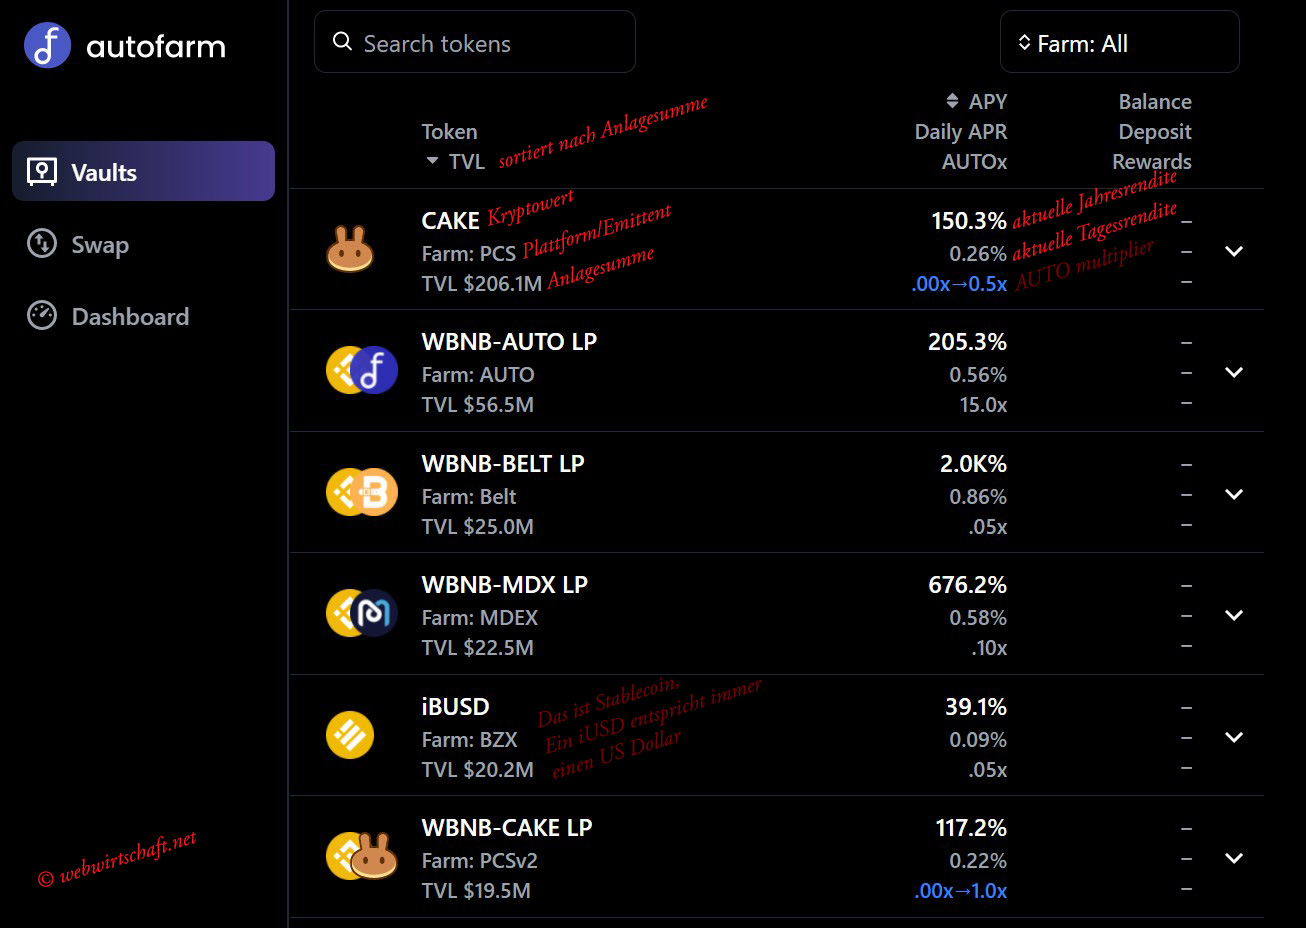Viewport: 1306px width, 928px height.
Task: Expand the WBNB-BELT LP vault row
Action: click(x=1234, y=494)
